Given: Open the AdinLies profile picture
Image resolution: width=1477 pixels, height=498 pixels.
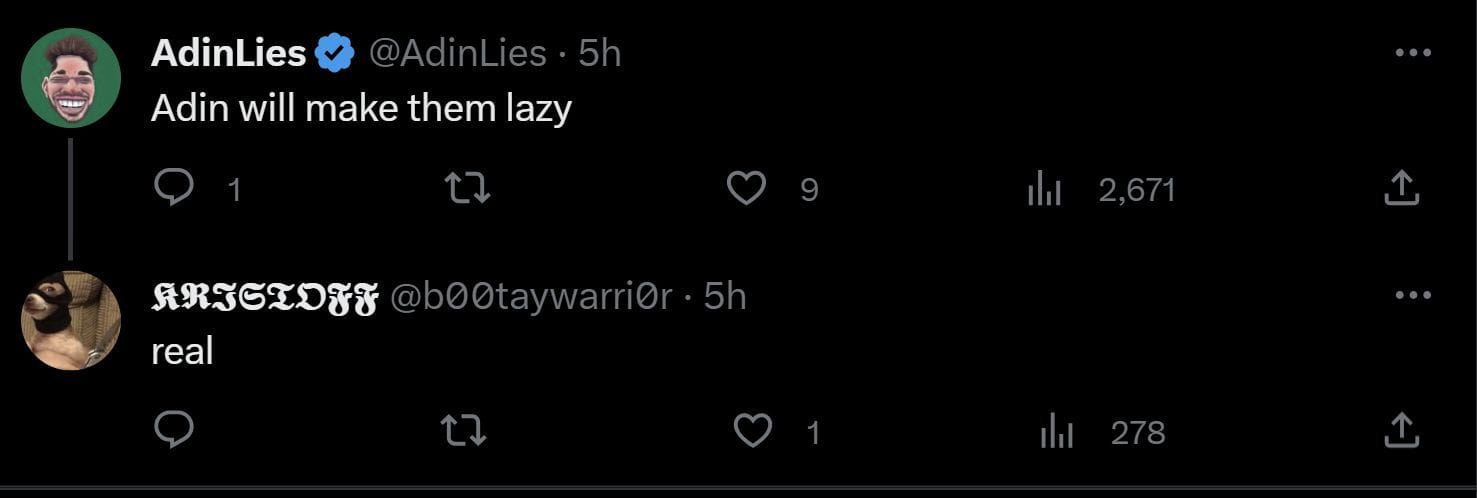Looking at the screenshot, I should coord(70,78).
